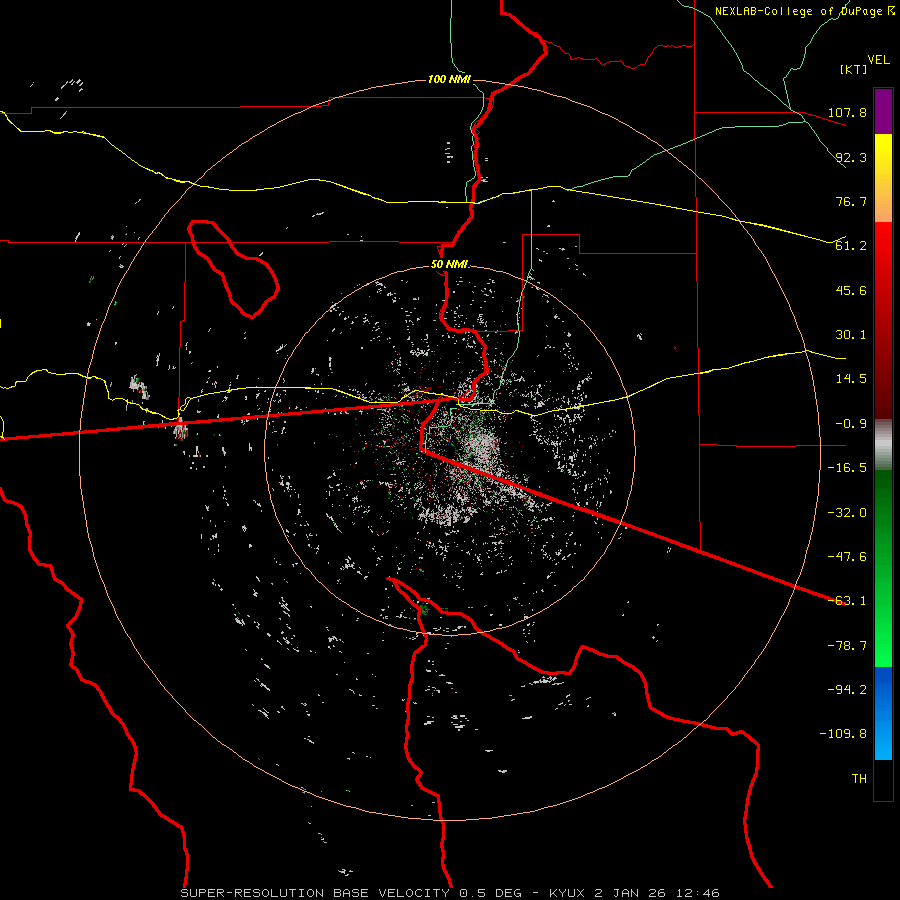Click the purple band of the color bar
This screenshot has width=900, height=900.
(x=883, y=111)
